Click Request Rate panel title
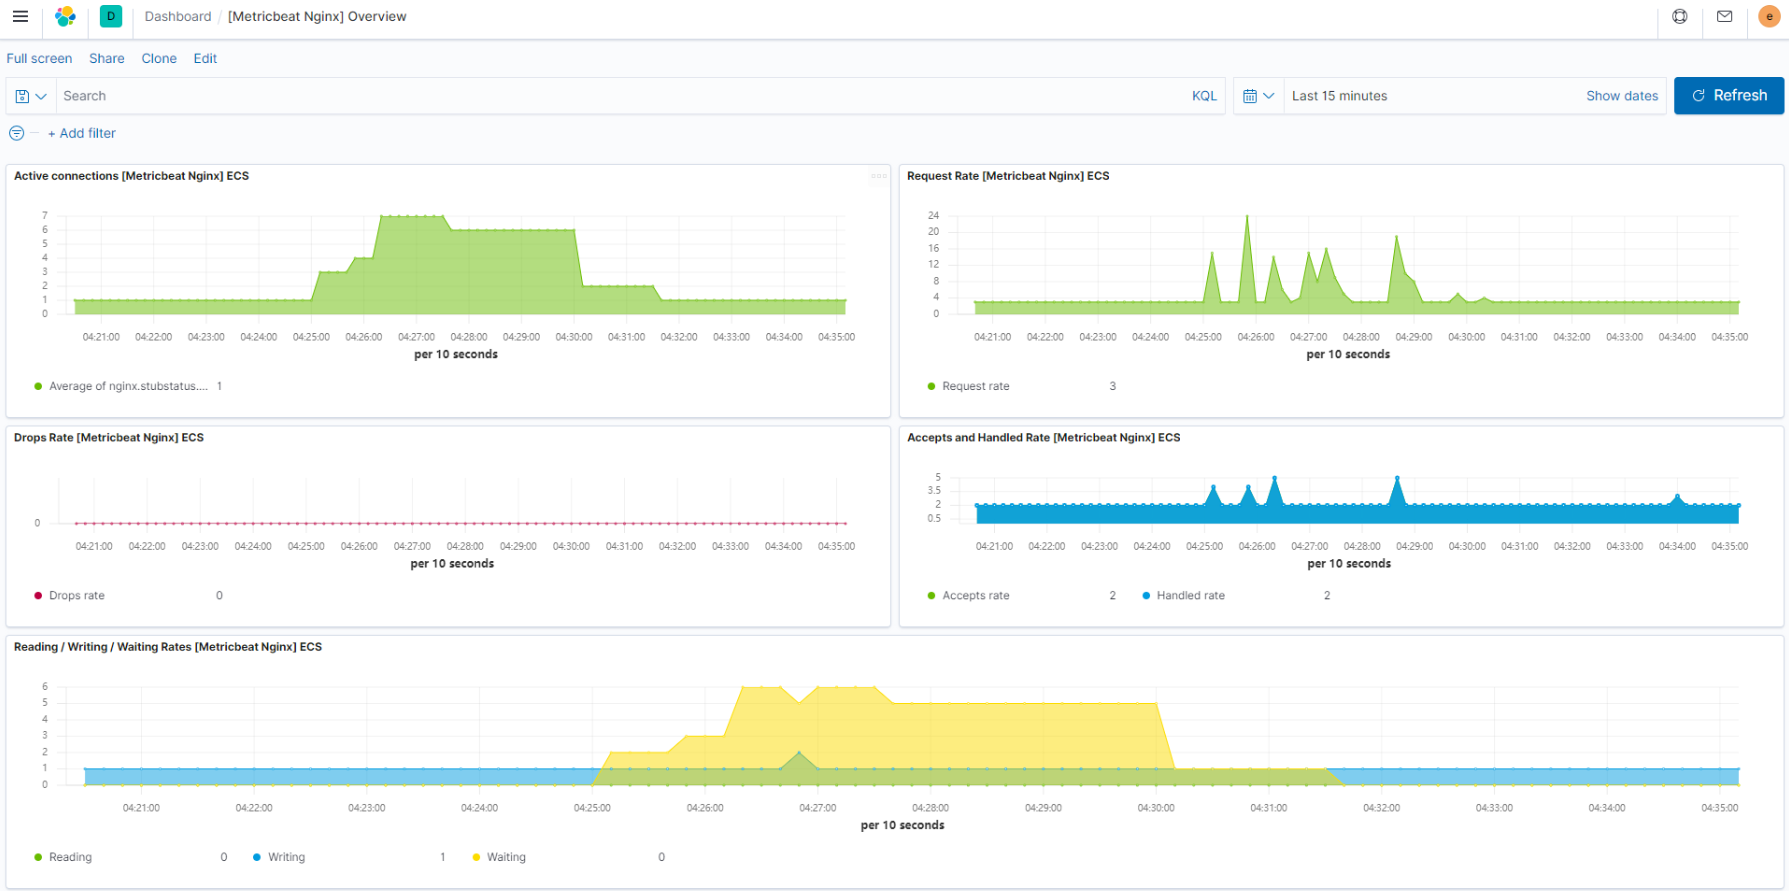Viewport: 1789px width, 891px height. pyautogui.click(x=1008, y=176)
